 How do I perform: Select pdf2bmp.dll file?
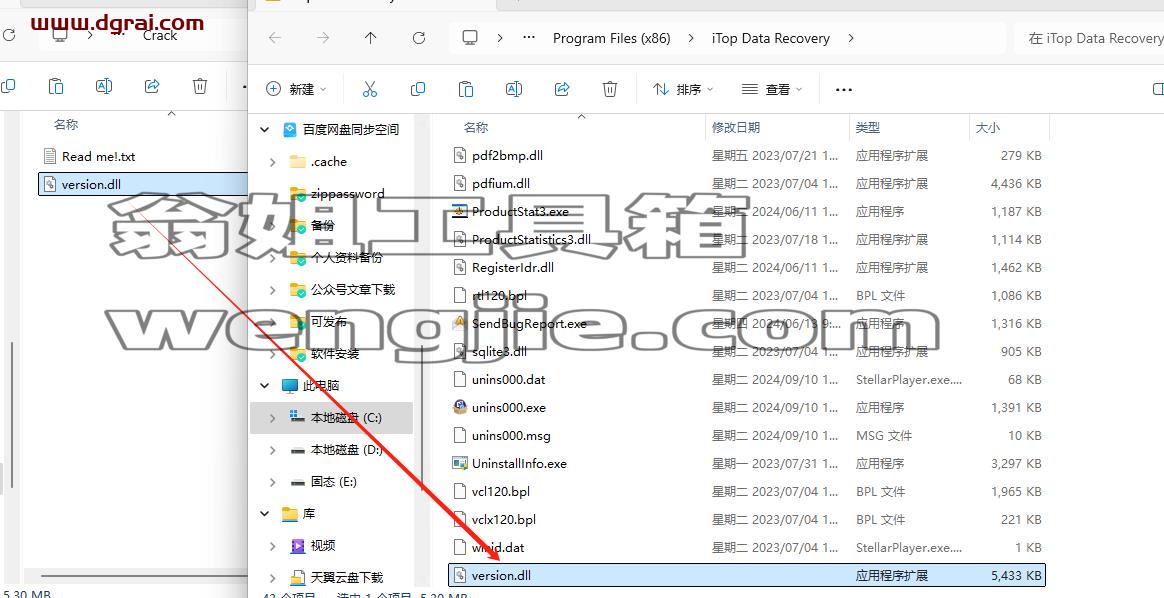507,156
